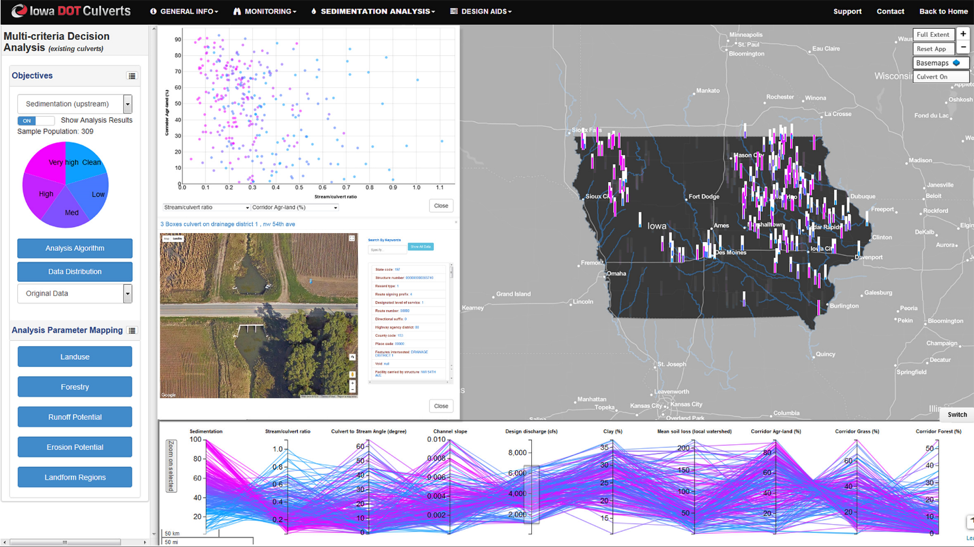The height and width of the screenshot is (547, 974).
Task: Open the Design Aids menu
Action: point(481,12)
